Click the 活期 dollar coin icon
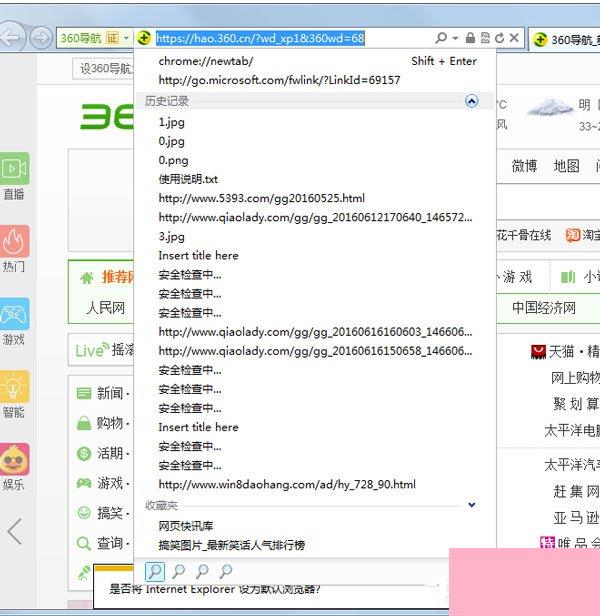Screen dimensions: 600x616 pos(84,453)
